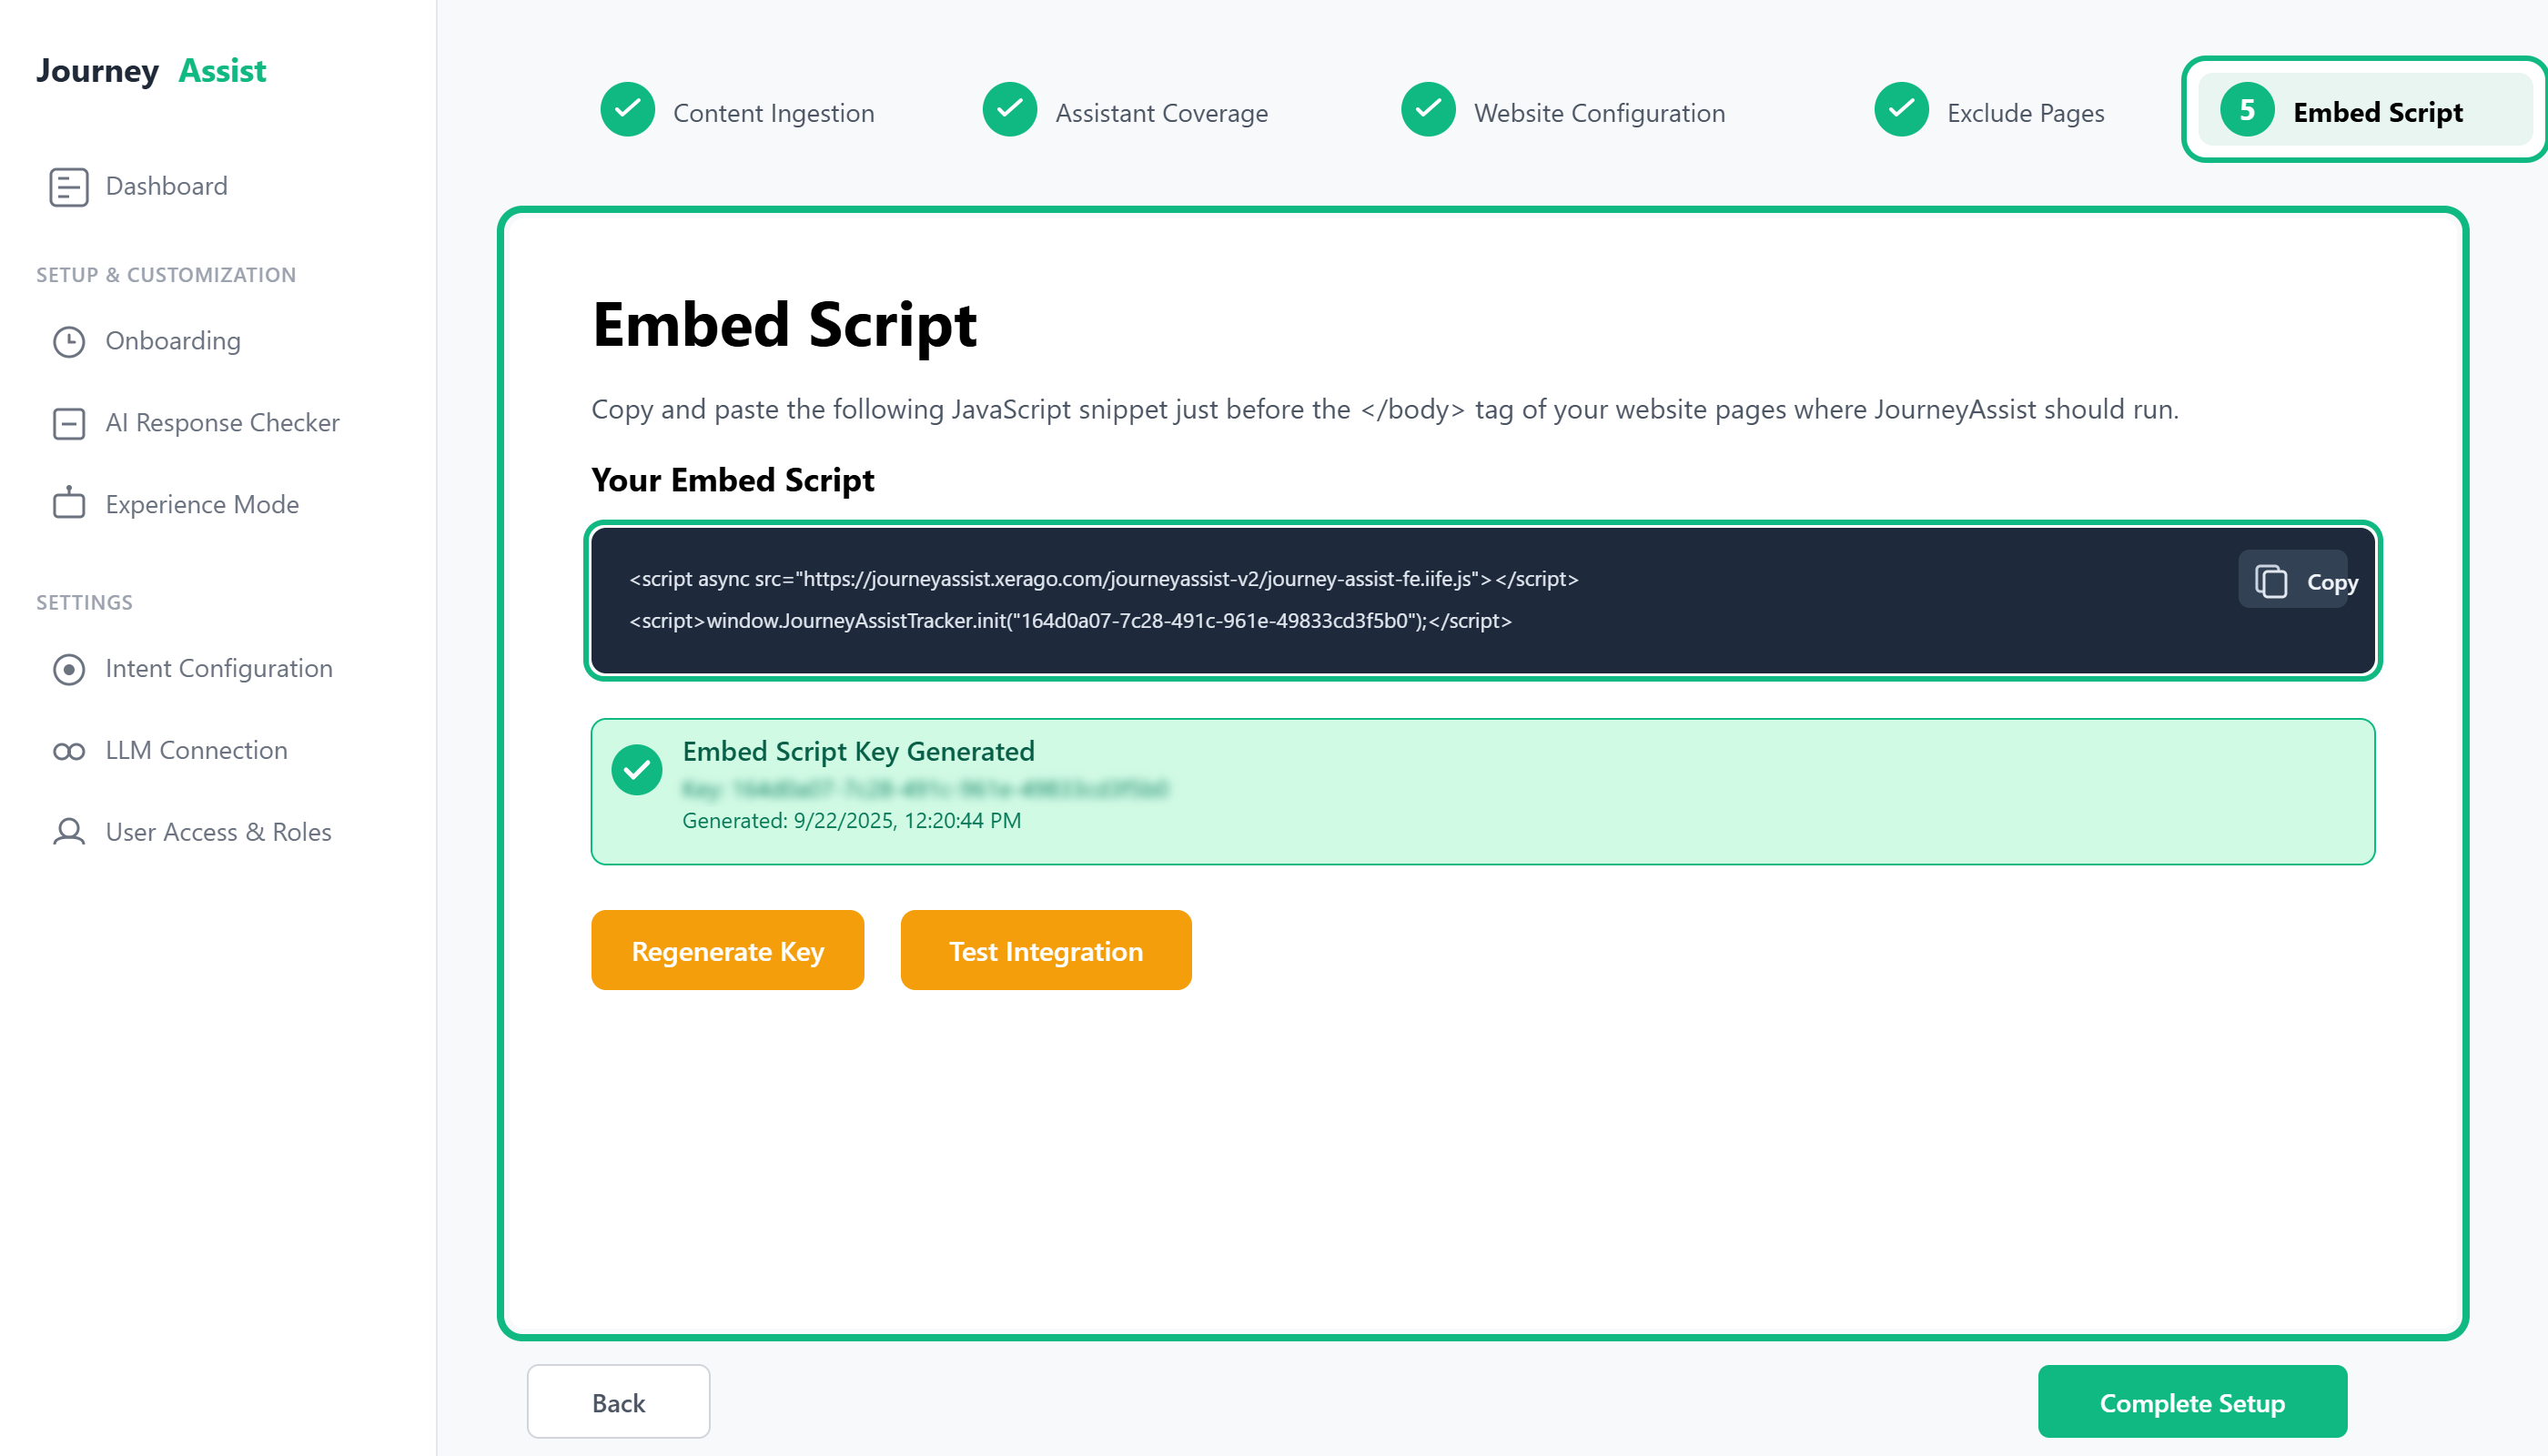Go Back to previous step

point(619,1402)
